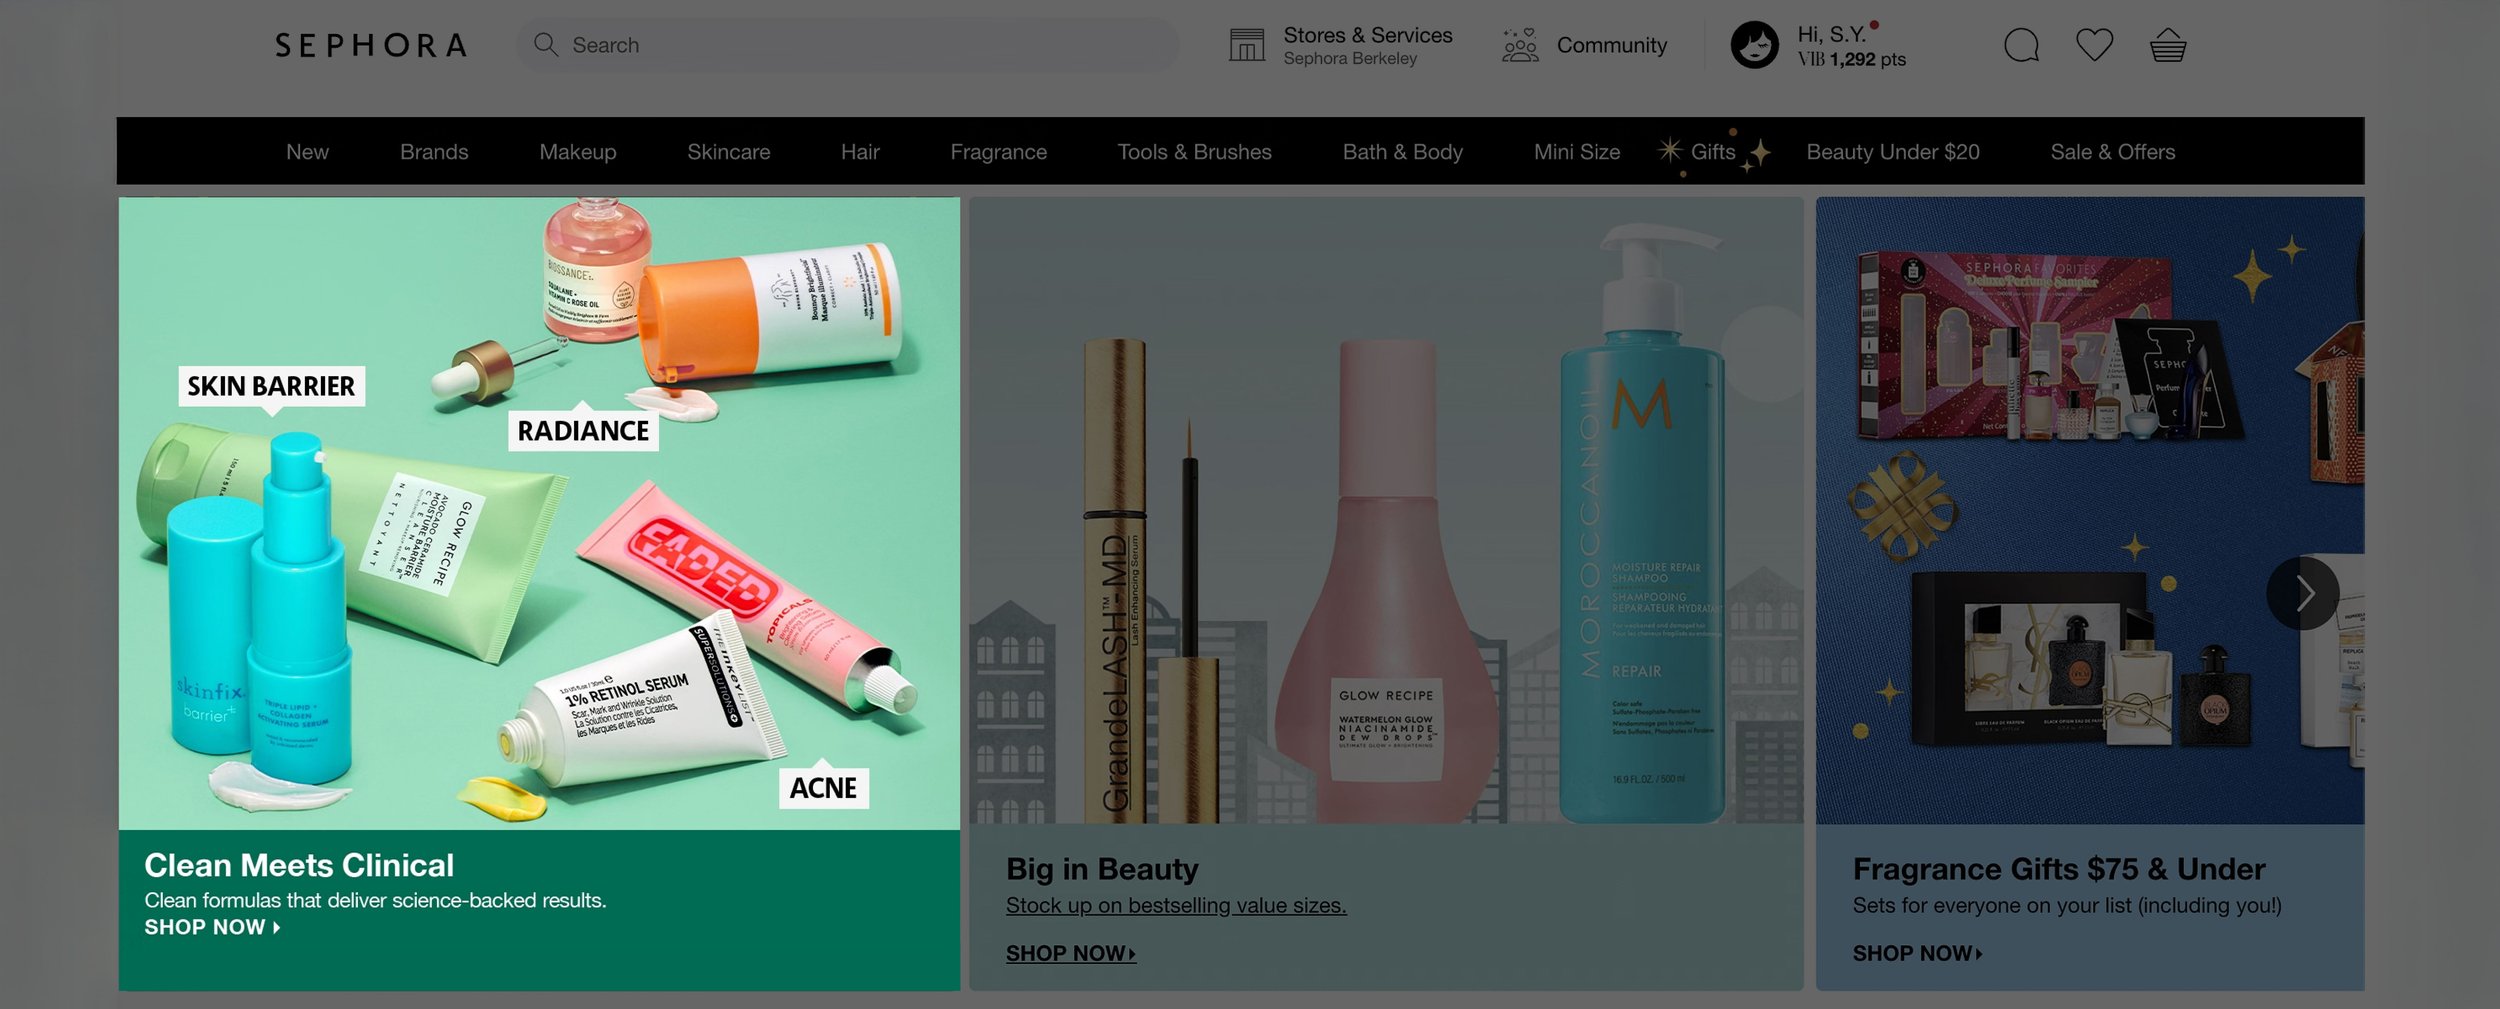Open the Big in Beauty banner image
The width and height of the screenshot is (2500, 1009).
point(1386,510)
